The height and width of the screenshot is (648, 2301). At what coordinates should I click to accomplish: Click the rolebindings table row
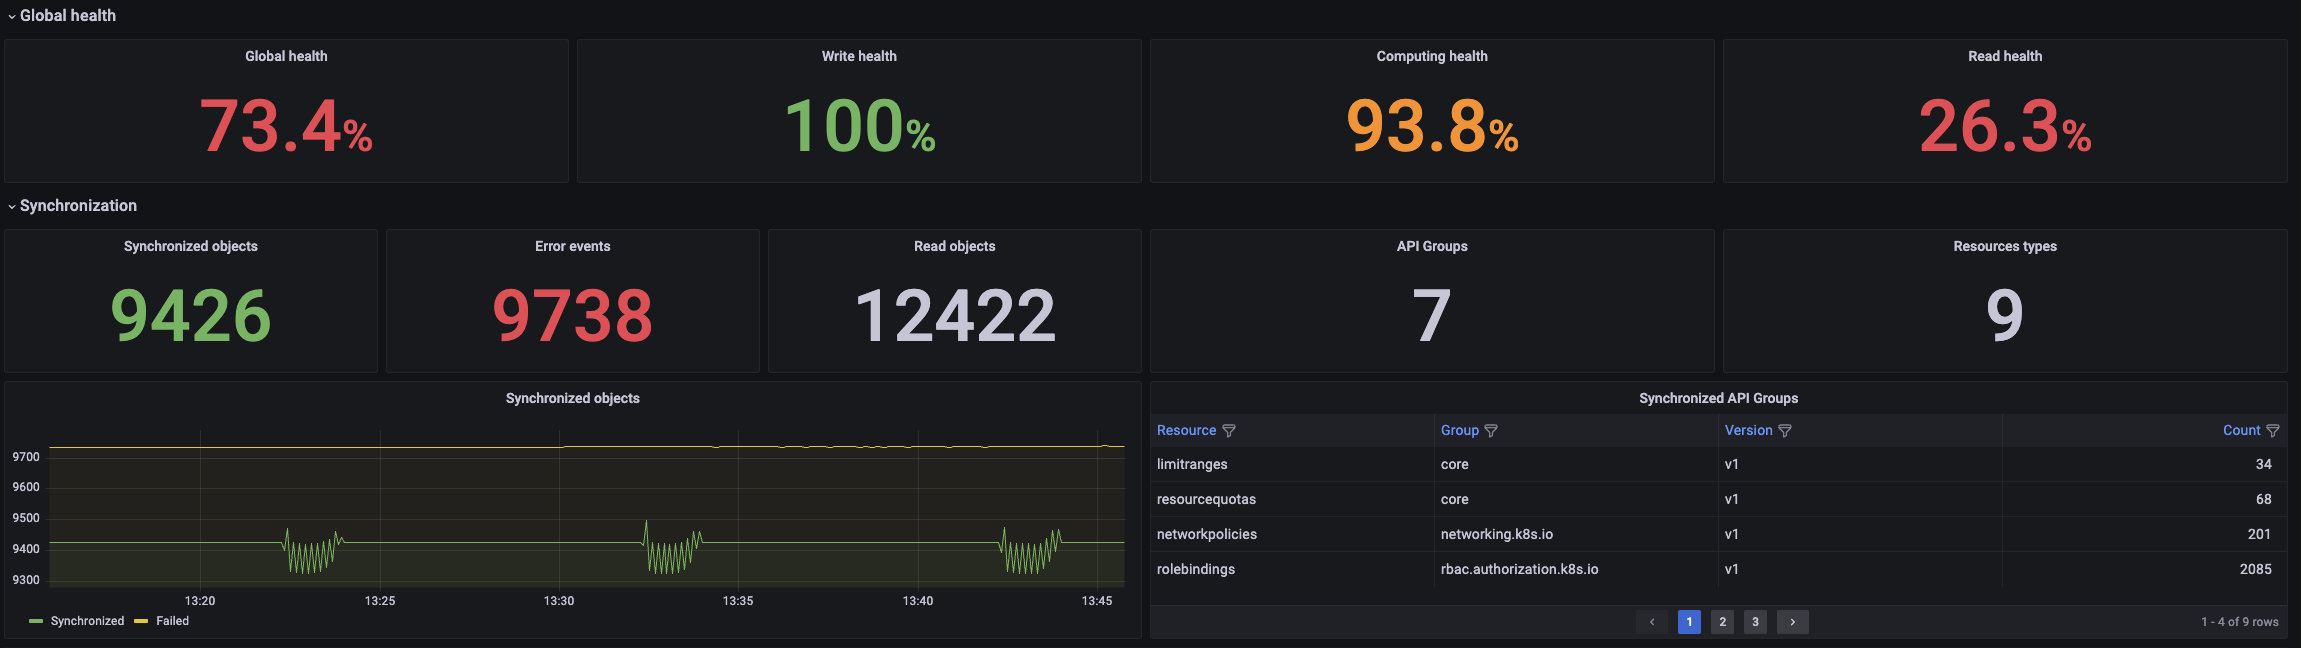click(x=1196, y=569)
